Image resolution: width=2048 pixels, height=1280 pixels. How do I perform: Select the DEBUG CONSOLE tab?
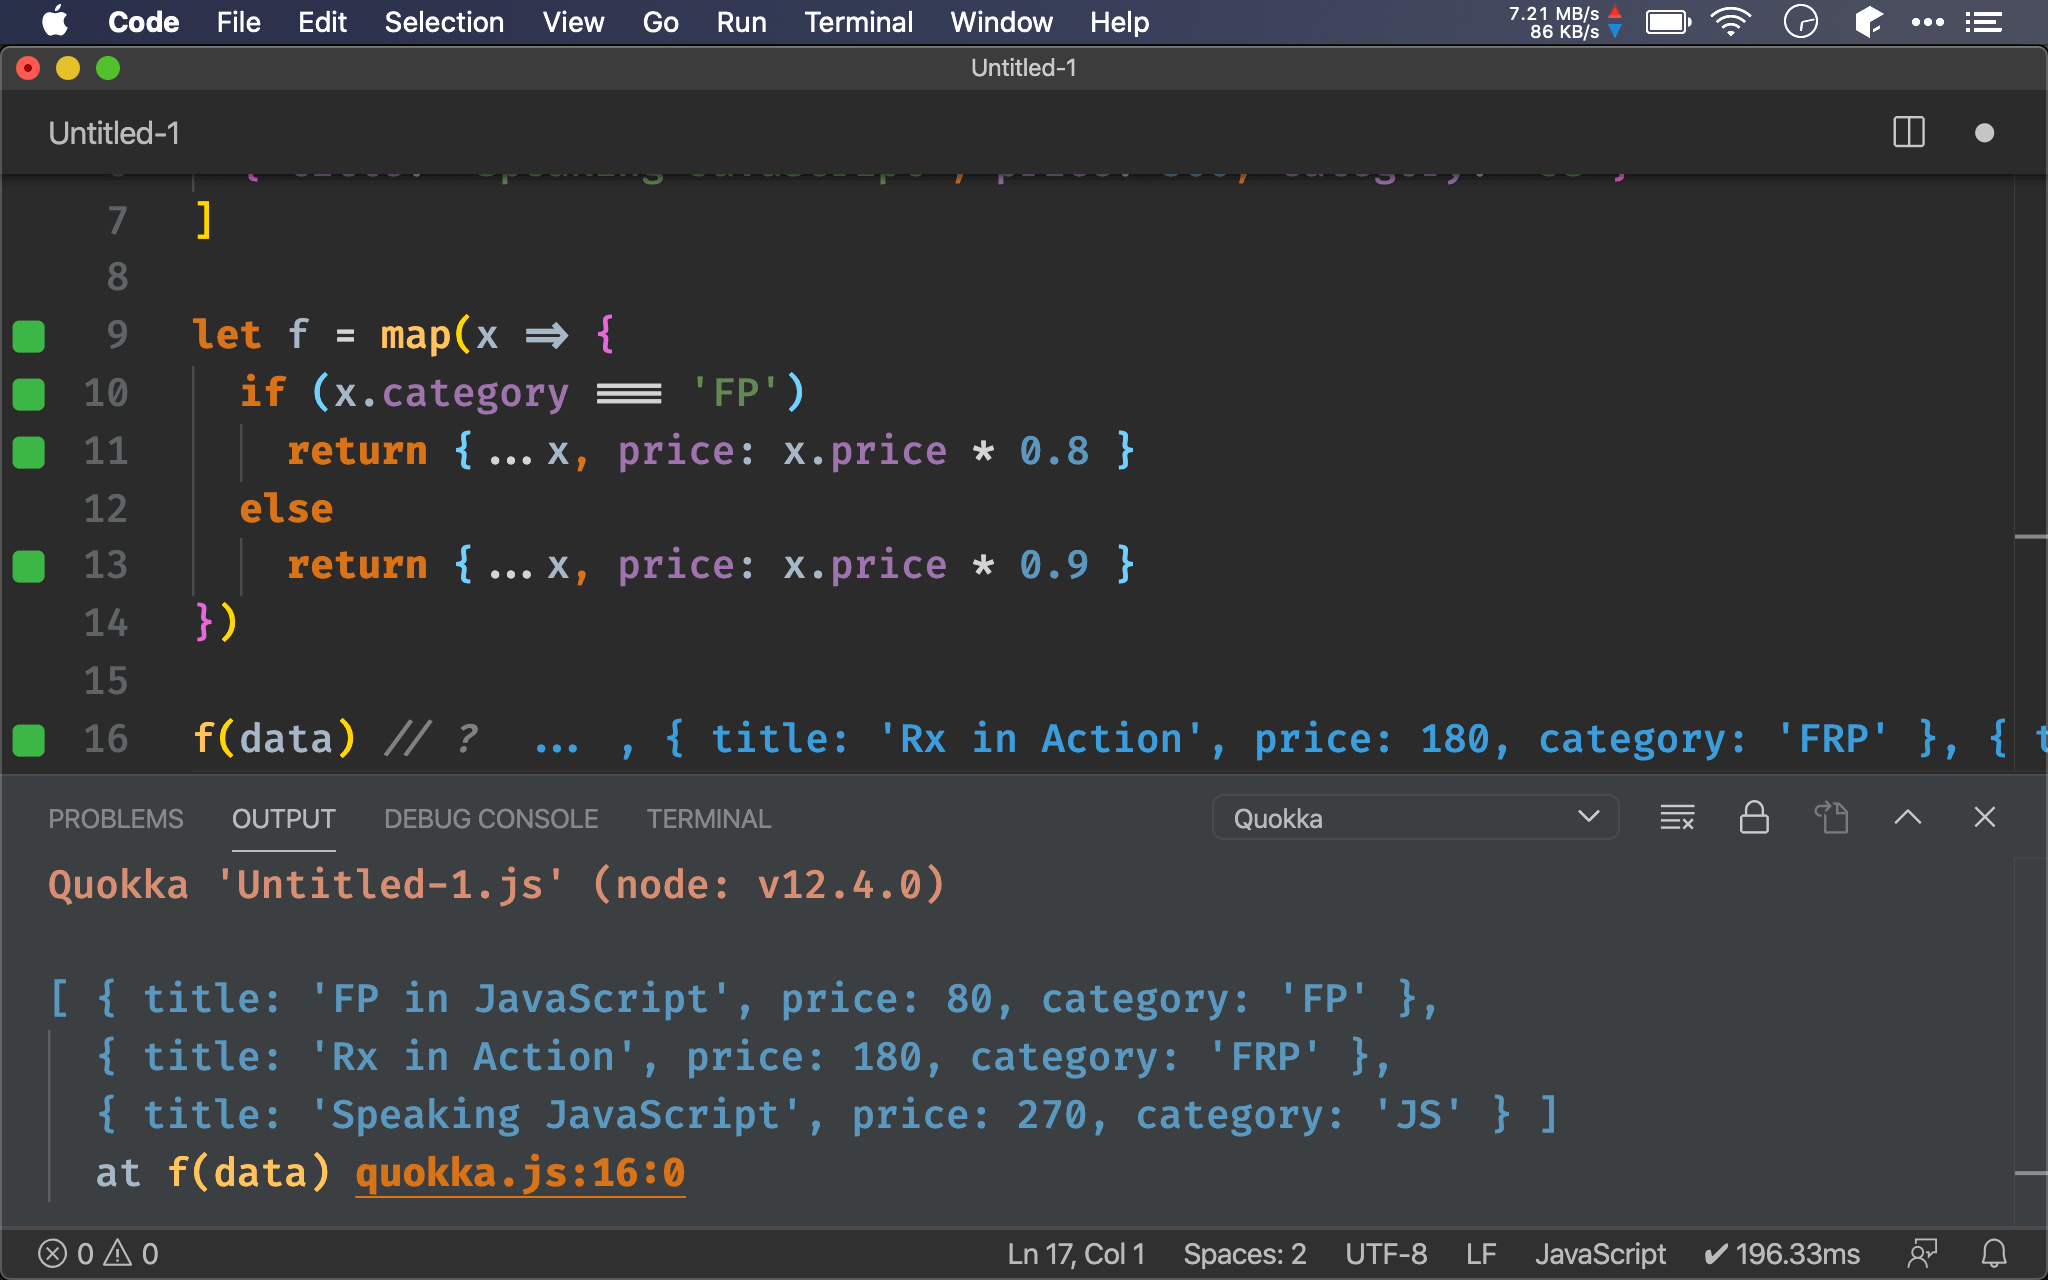[488, 818]
